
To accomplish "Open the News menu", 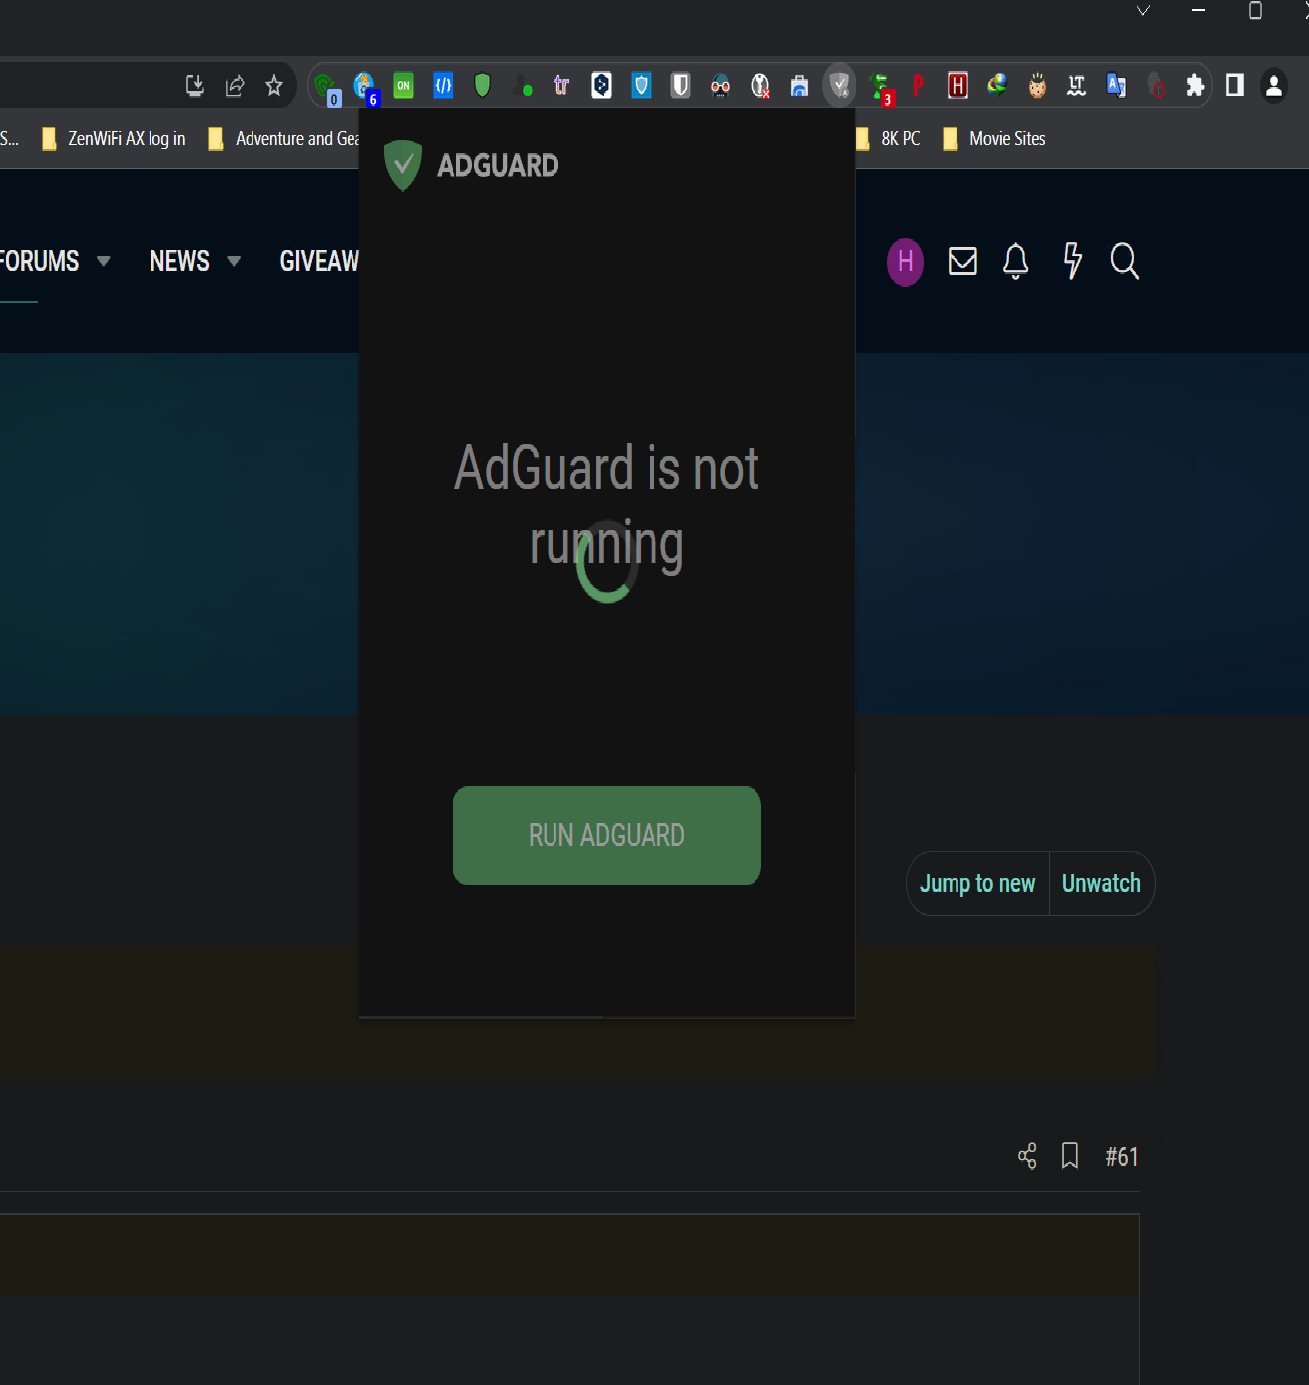I will 180,261.
